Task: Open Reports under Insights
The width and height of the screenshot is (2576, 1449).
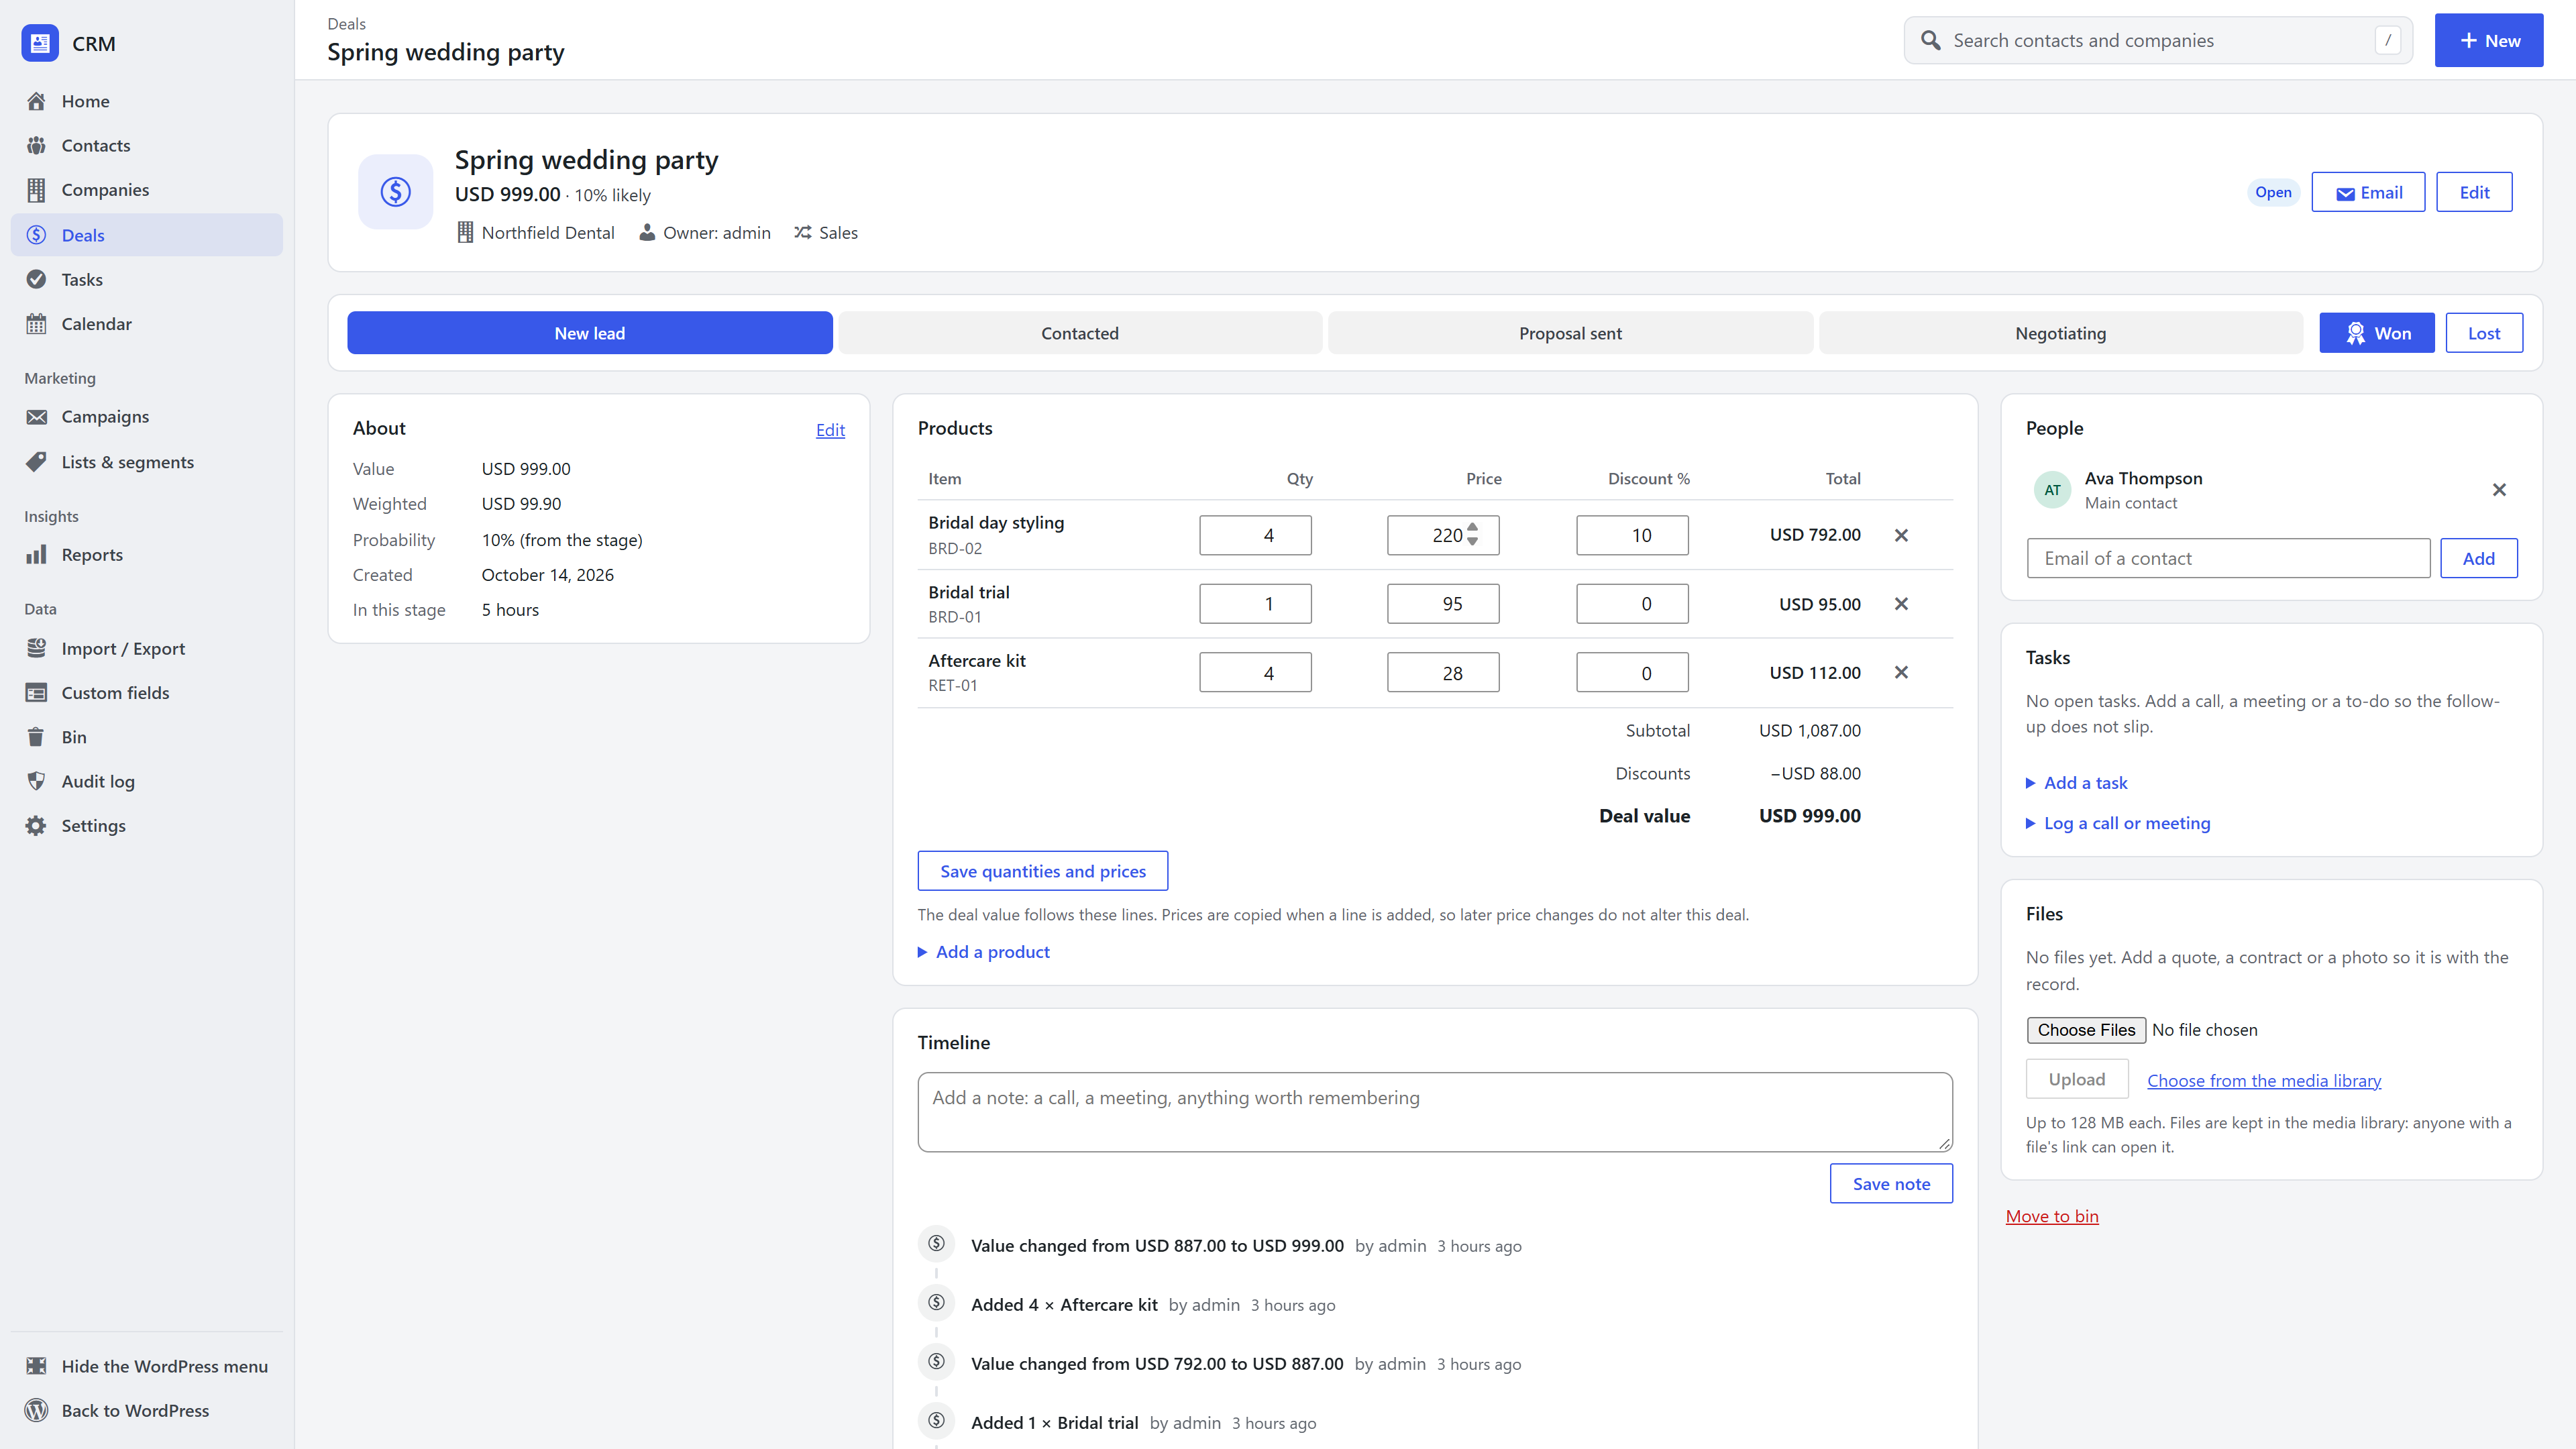Action: pos(146,555)
